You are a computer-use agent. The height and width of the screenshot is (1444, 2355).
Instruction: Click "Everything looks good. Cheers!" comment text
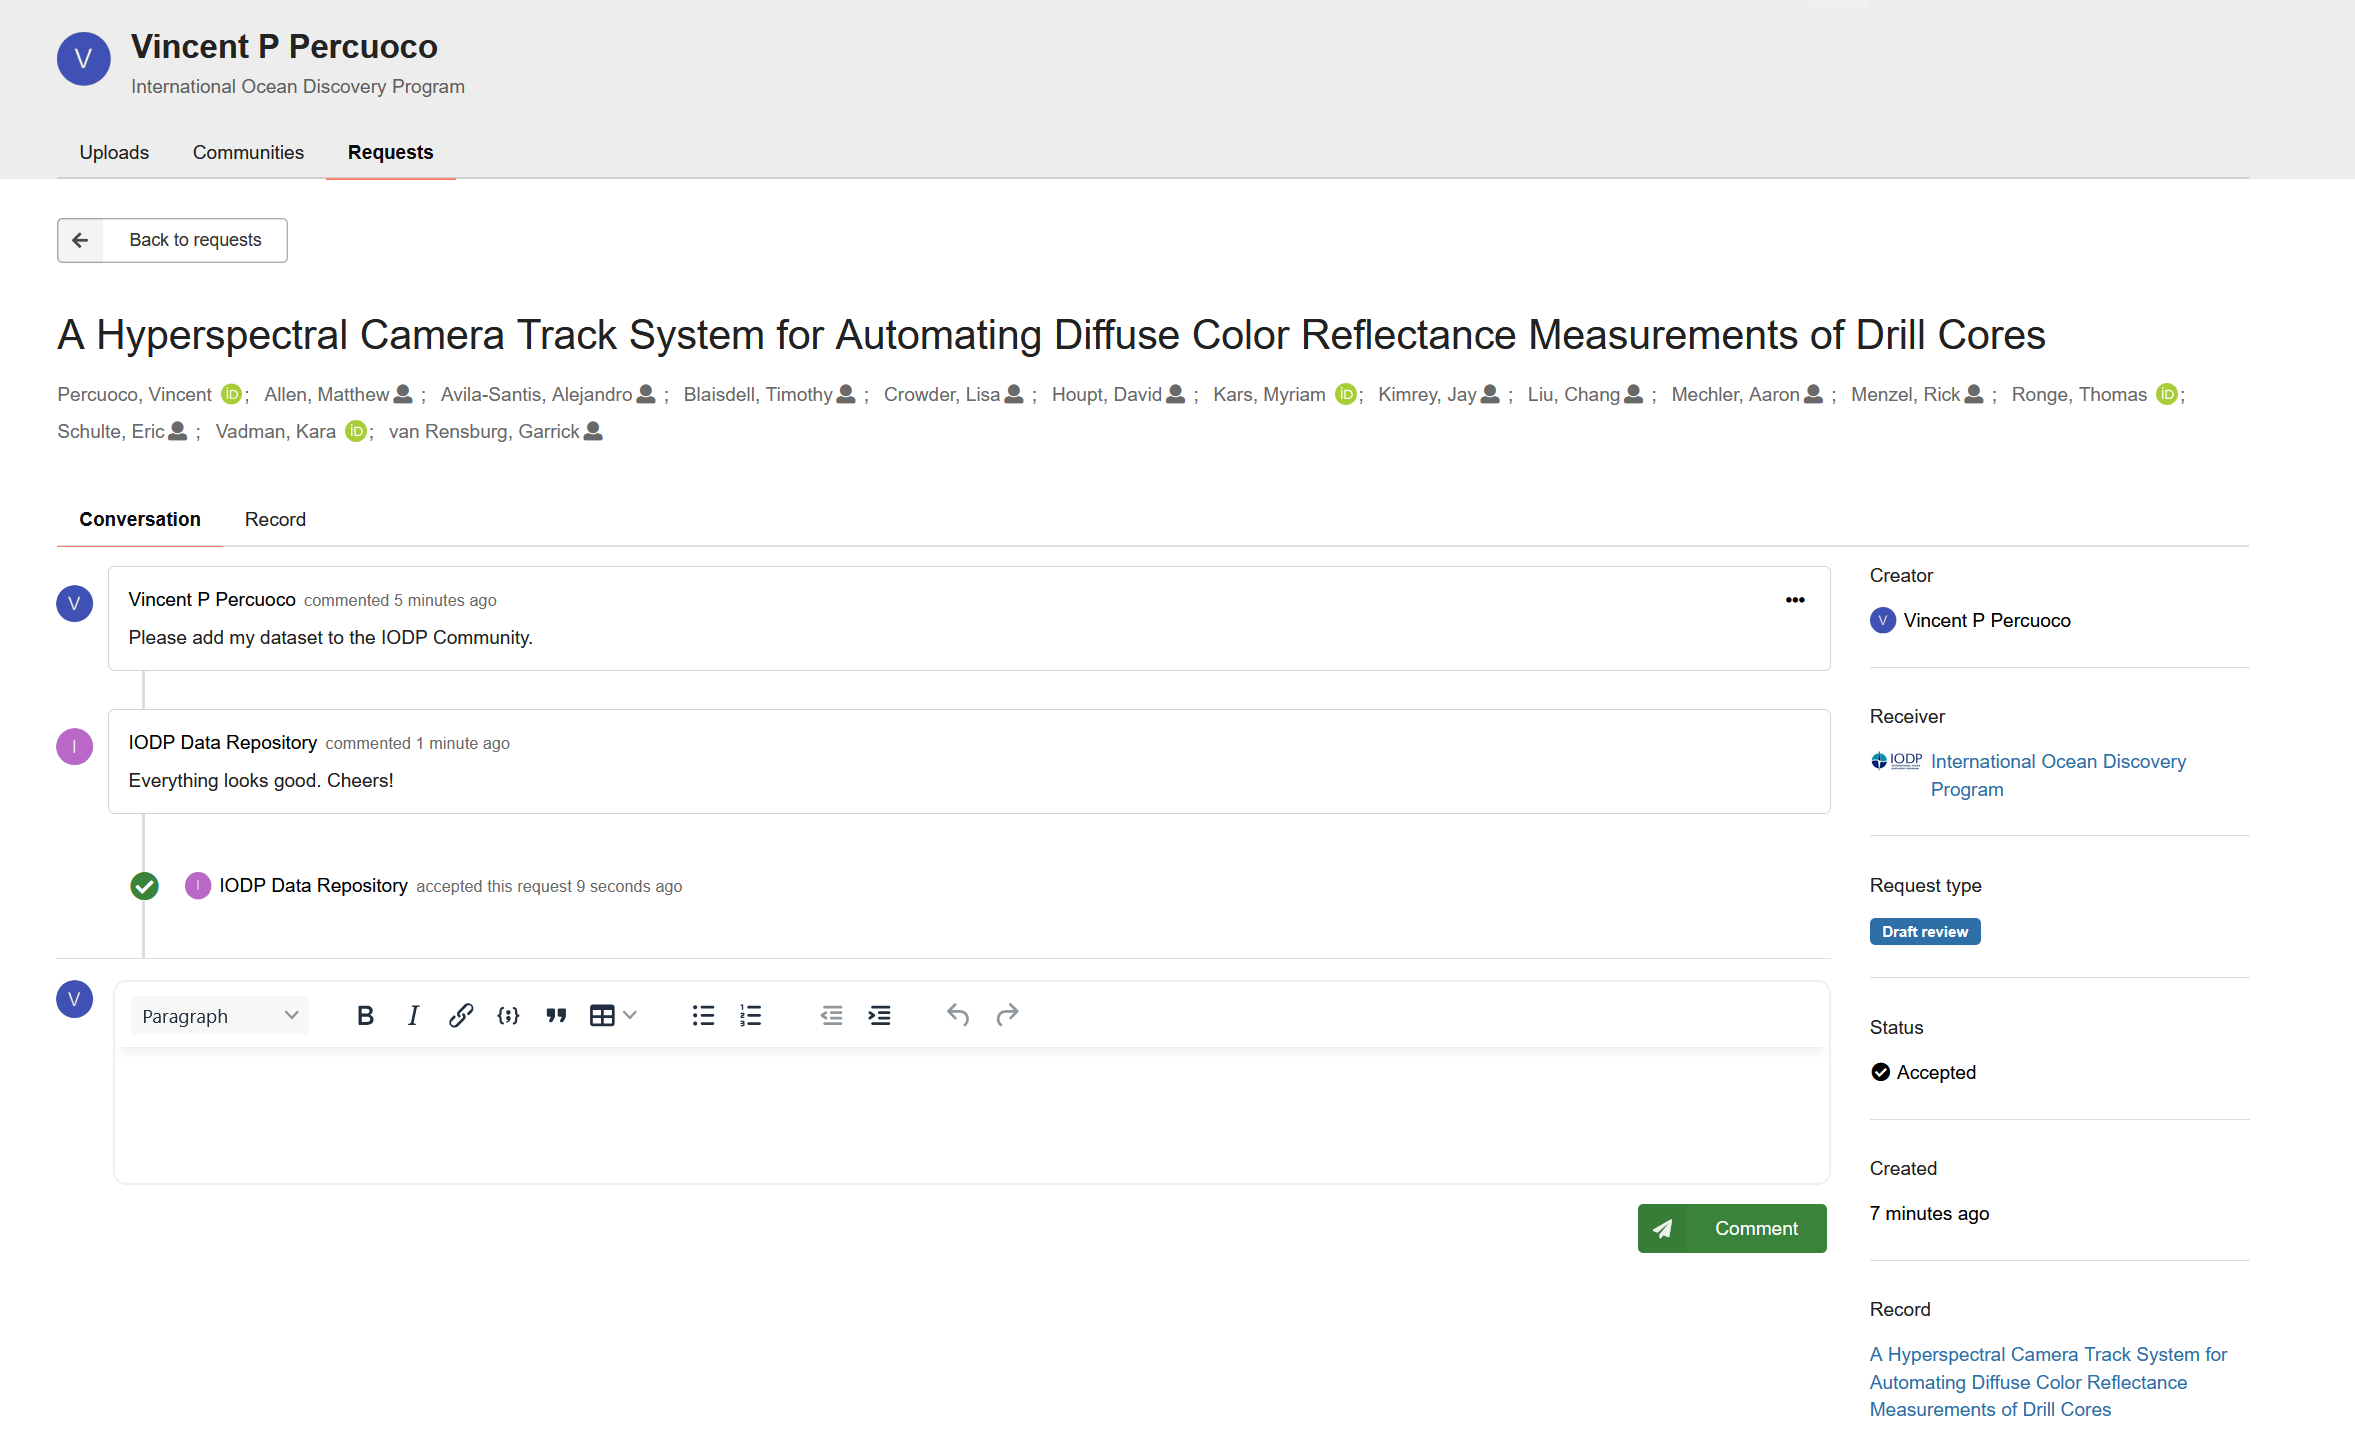(x=261, y=780)
